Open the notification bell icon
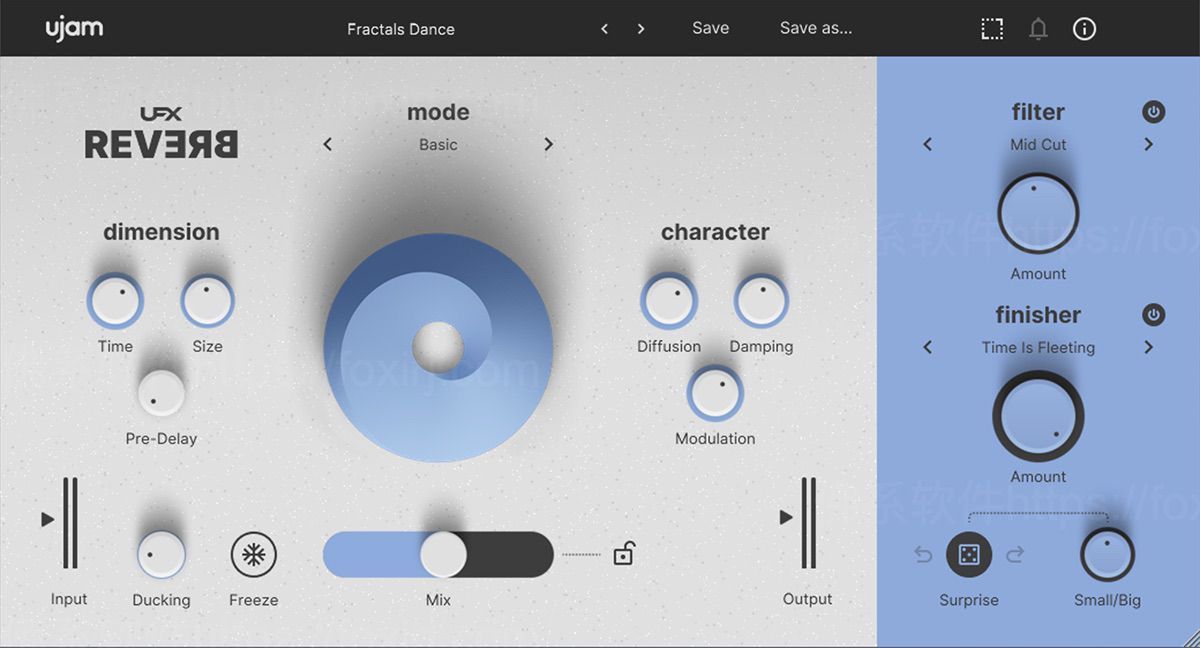This screenshot has width=1200, height=648. pyautogui.click(x=1038, y=28)
